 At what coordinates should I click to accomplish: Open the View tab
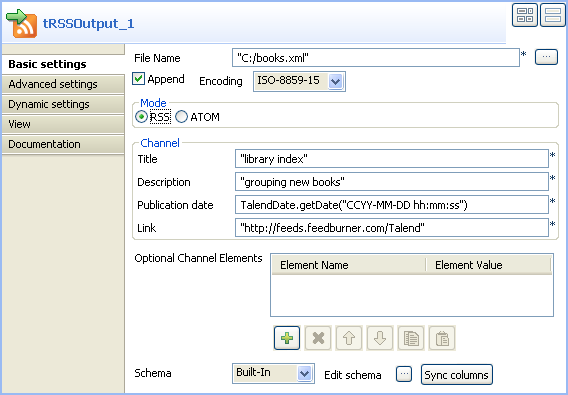(x=63, y=124)
